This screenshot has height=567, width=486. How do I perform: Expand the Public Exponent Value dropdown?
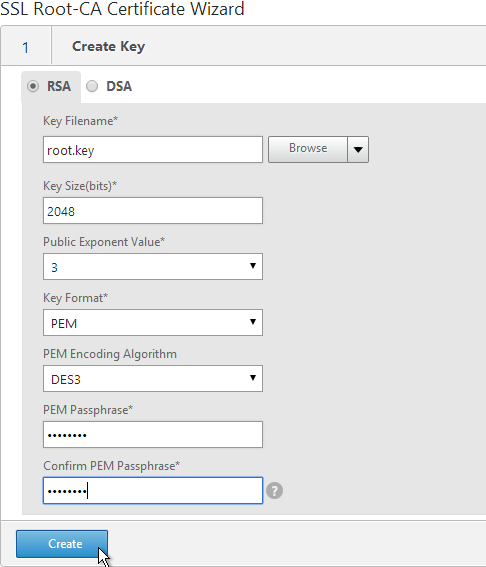(x=153, y=267)
